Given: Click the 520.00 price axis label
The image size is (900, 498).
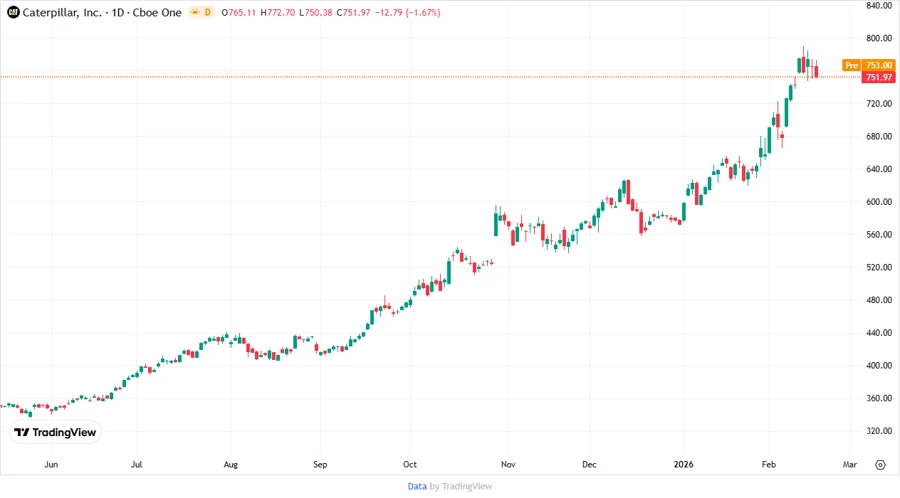Looking at the screenshot, I should [879, 267].
